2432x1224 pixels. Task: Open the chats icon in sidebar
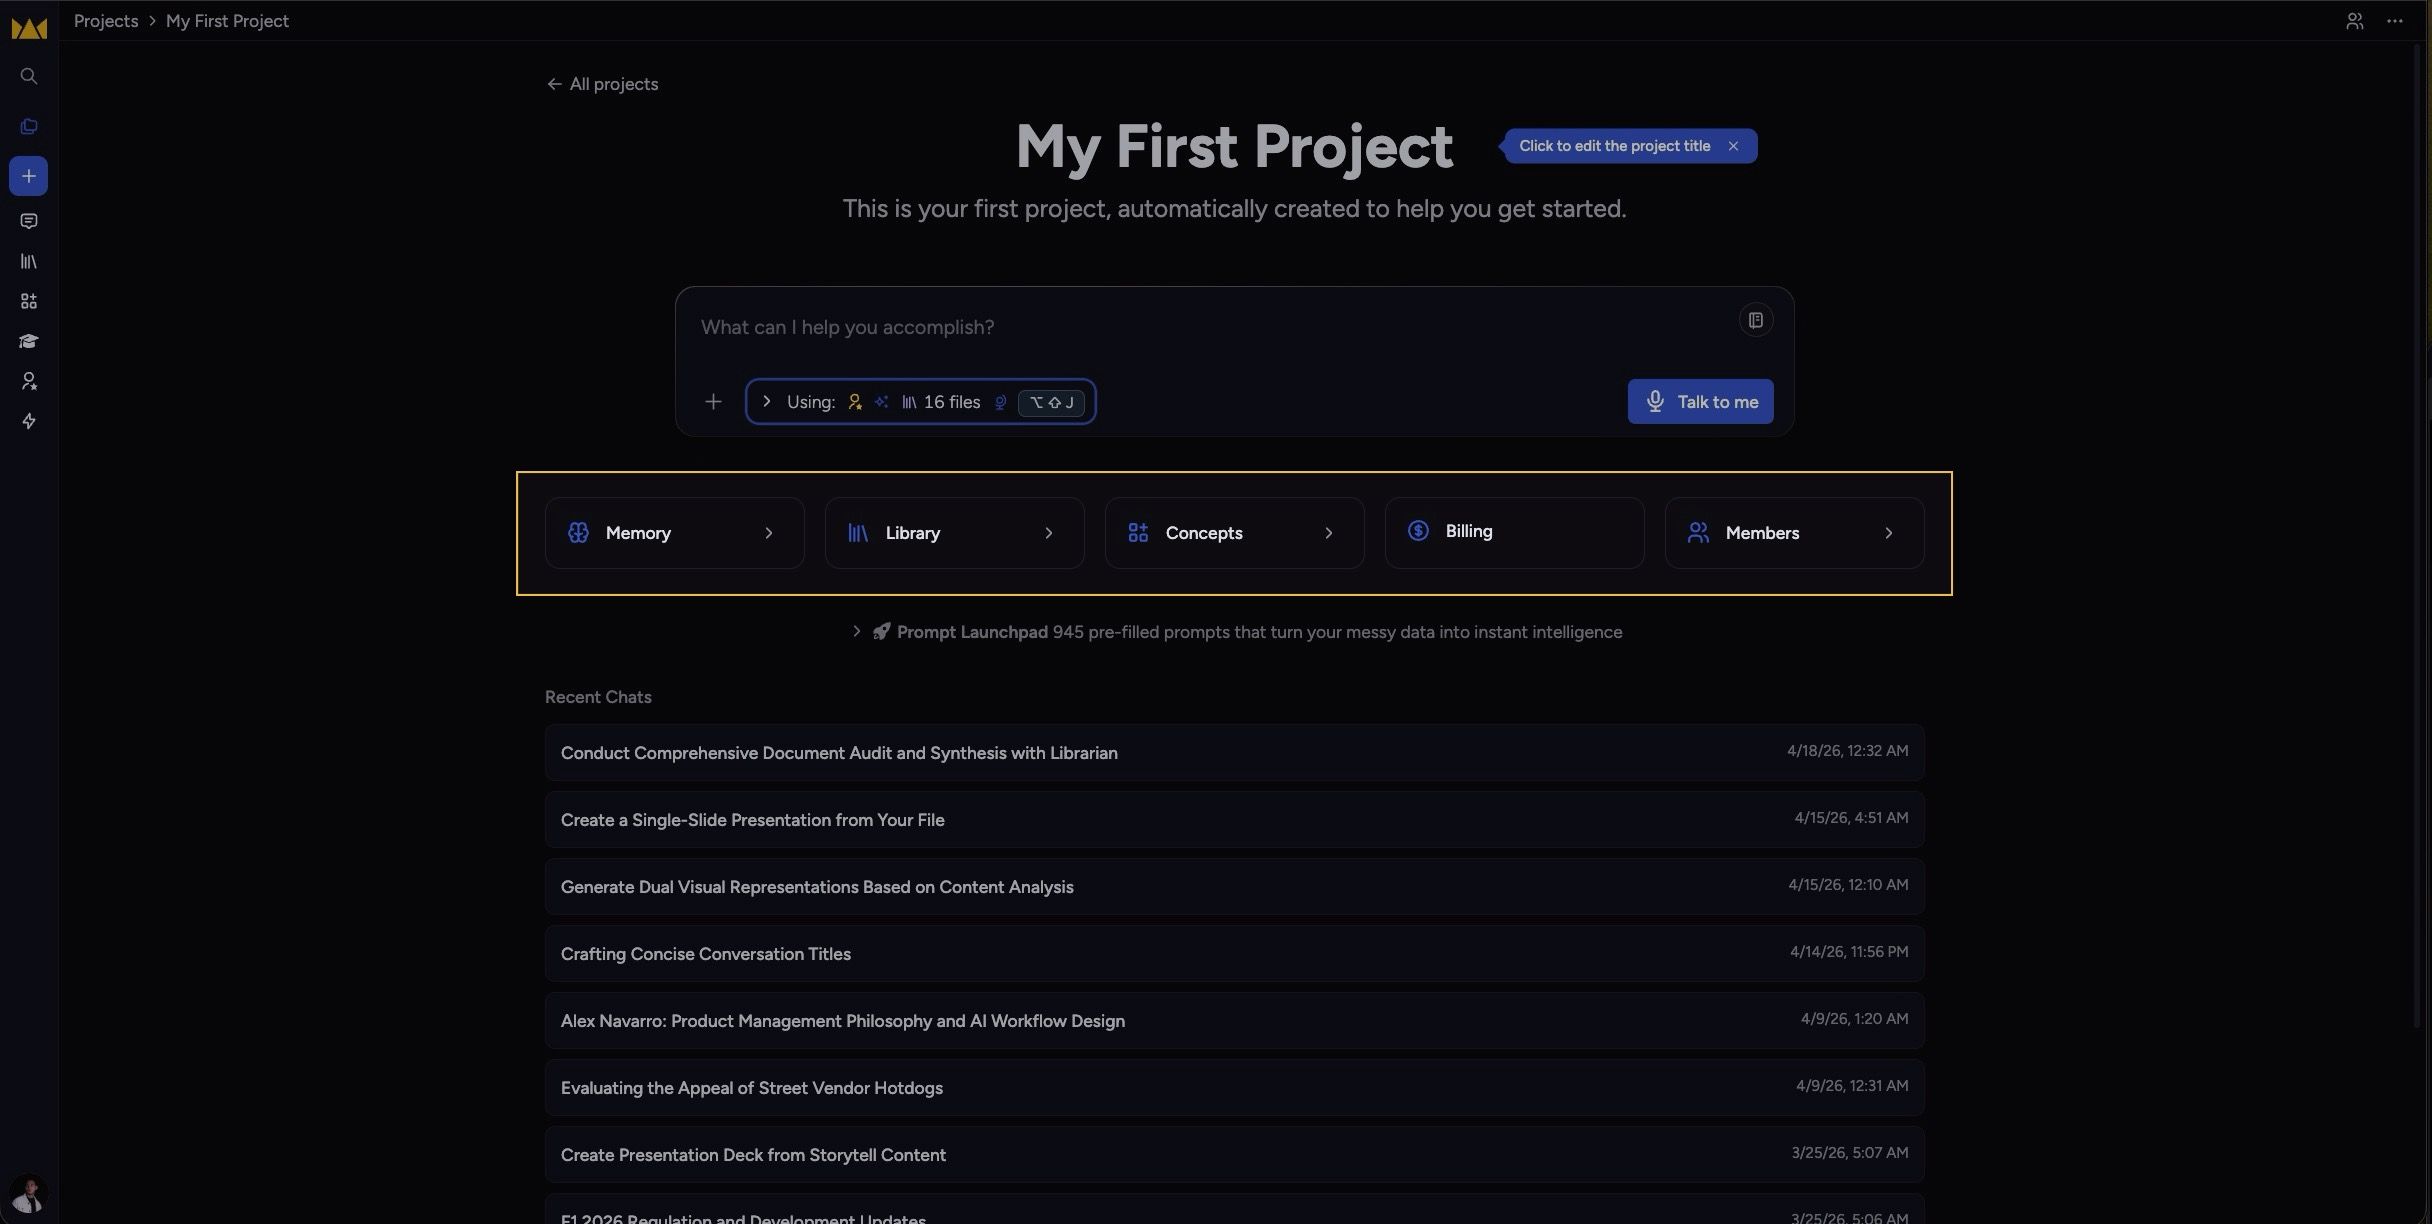(29, 221)
